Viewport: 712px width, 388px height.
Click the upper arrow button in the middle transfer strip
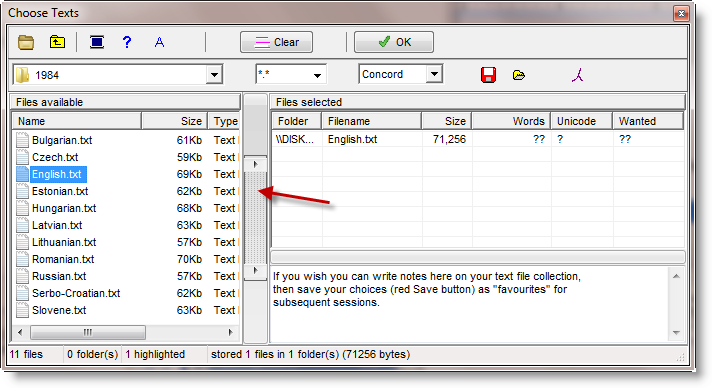coord(255,164)
